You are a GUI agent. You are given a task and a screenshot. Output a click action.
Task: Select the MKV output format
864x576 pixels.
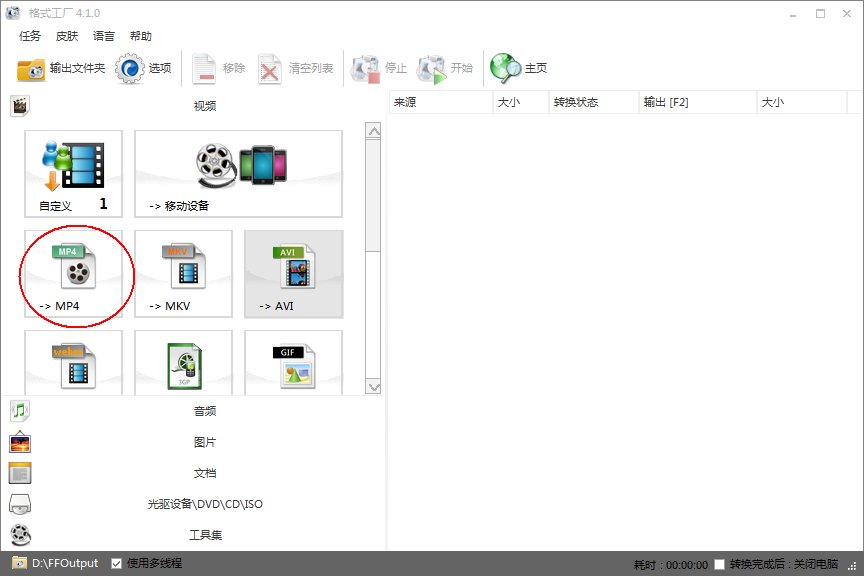[x=183, y=273]
